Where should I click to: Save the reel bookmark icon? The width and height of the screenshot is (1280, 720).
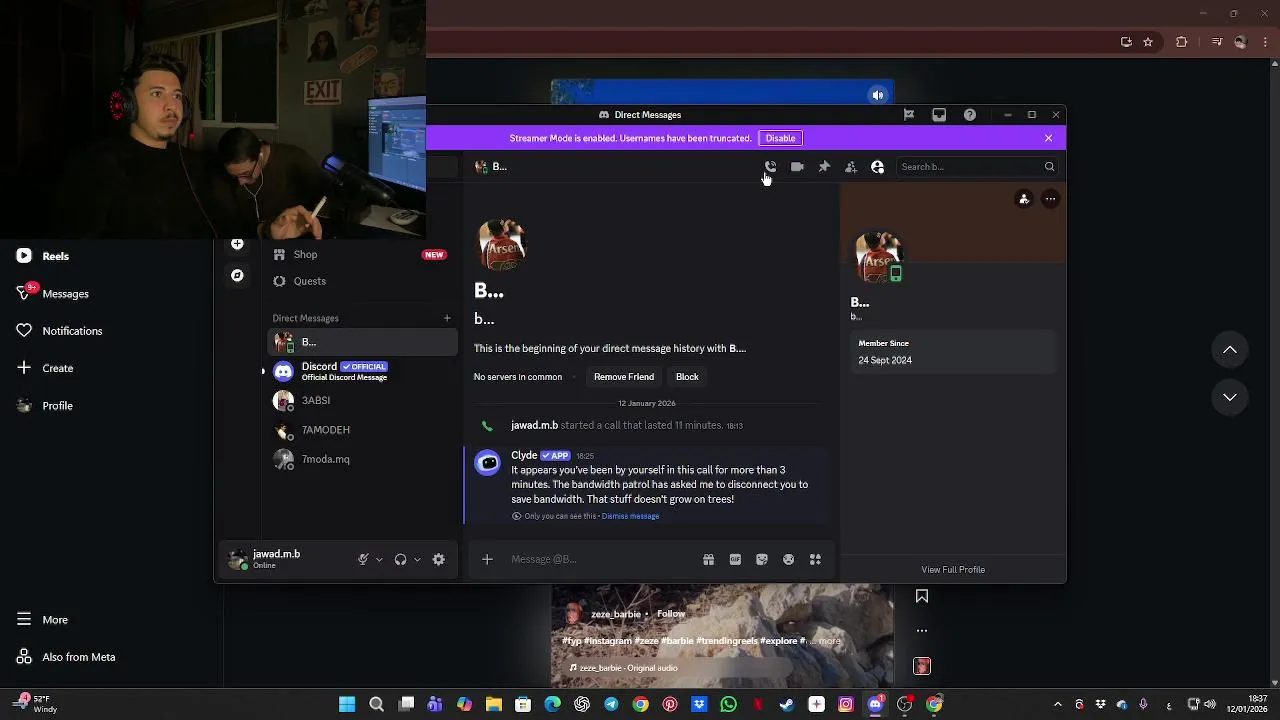click(x=922, y=597)
